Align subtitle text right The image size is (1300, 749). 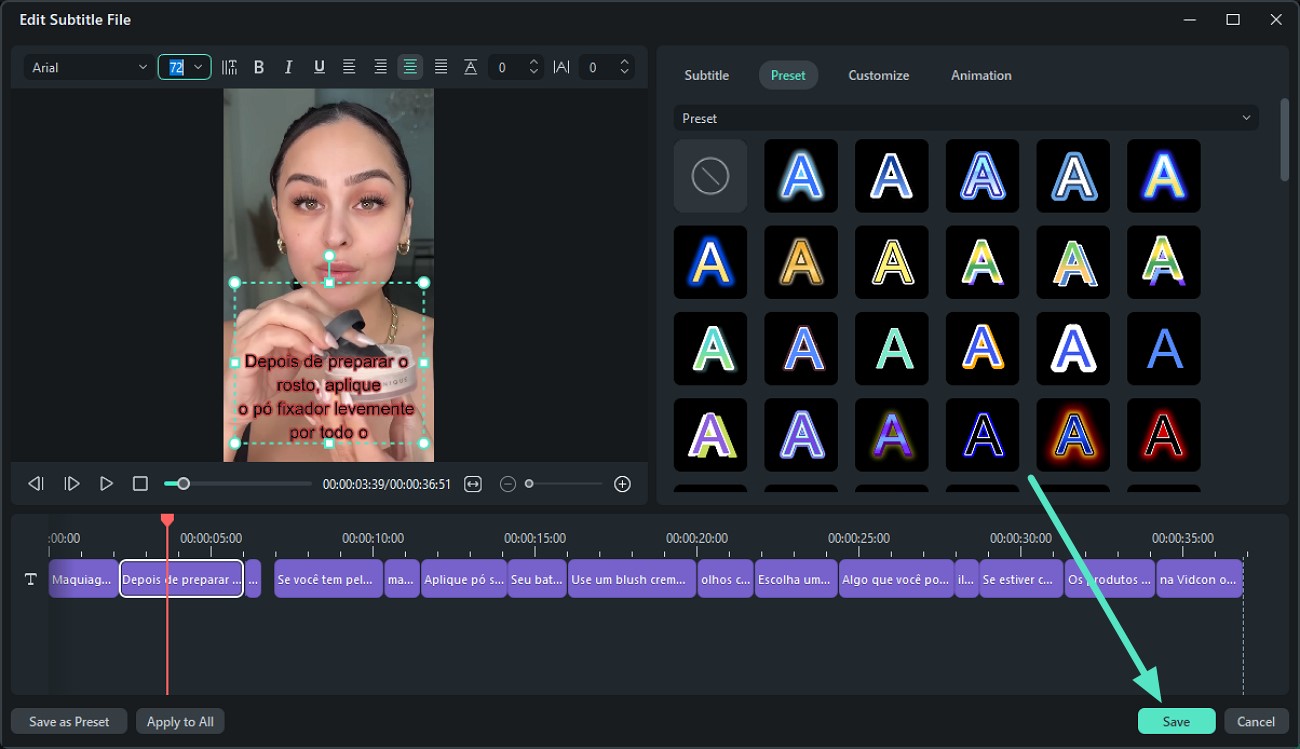(x=380, y=67)
